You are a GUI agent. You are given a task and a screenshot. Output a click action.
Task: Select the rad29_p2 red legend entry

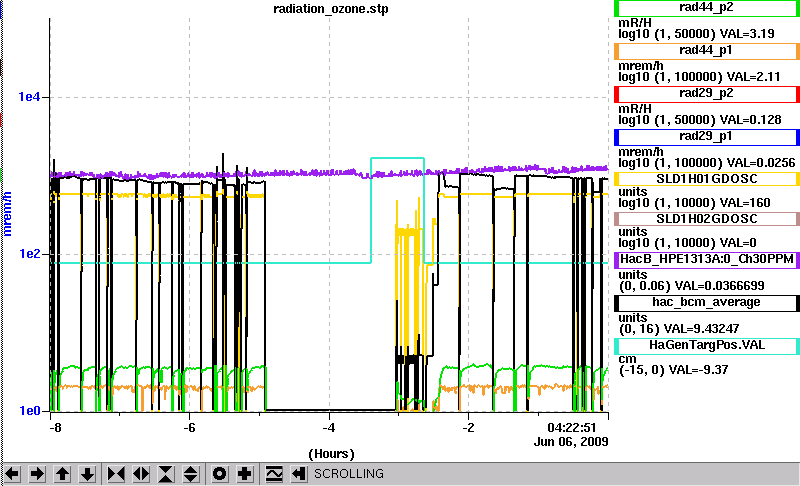coord(707,93)
